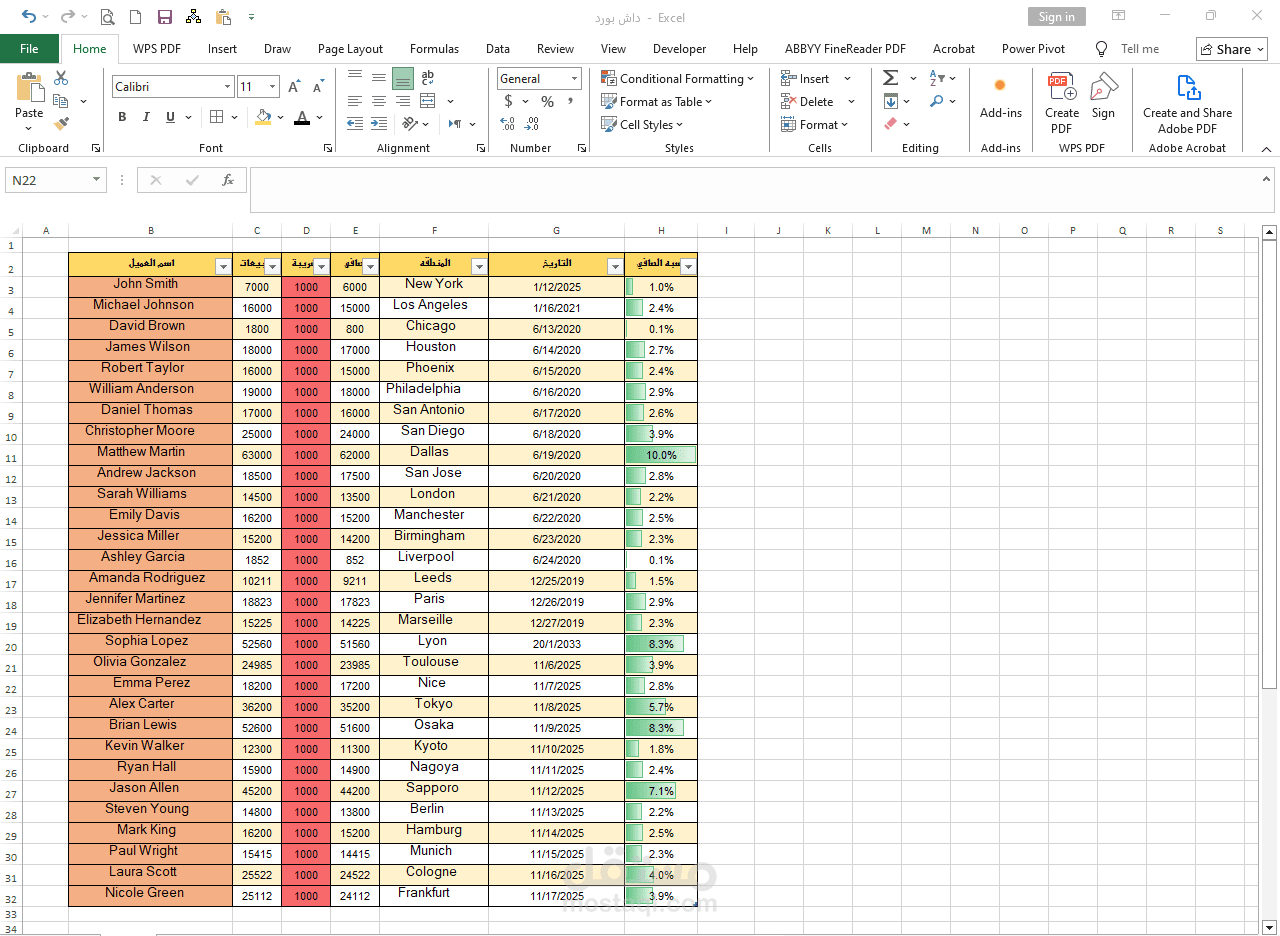The height and width of the screenshot is (936, 1280).
Task: Click the Sort & Filter icon
Action: pyautogui.click(x=935, y=78)
